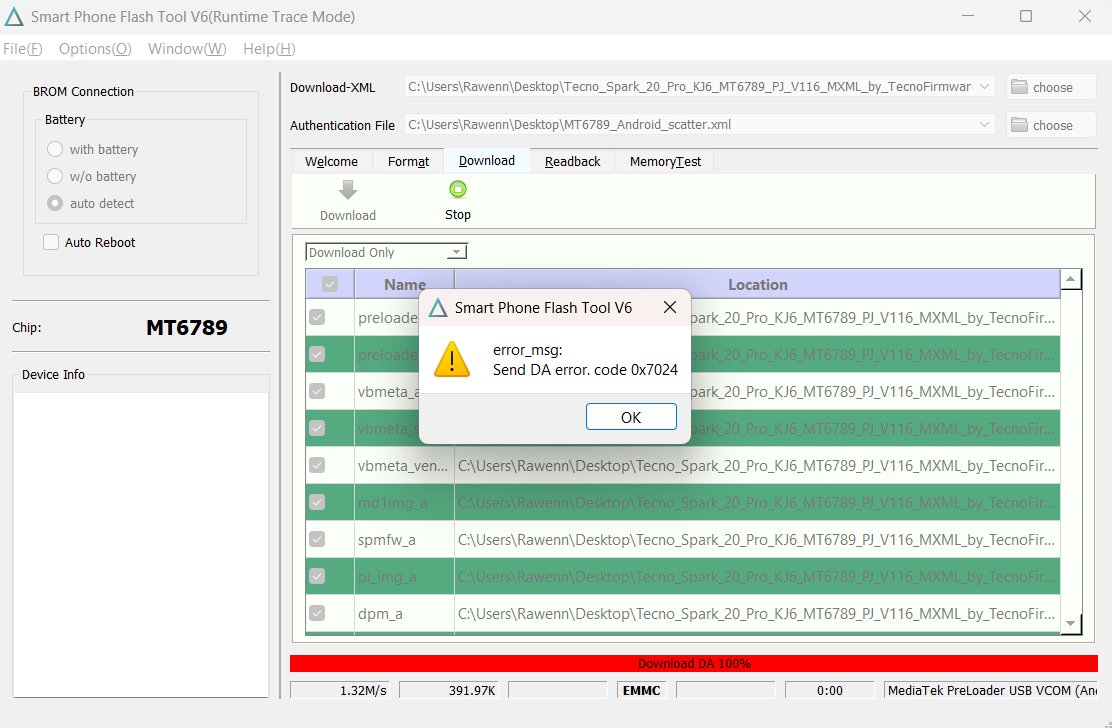Screen dimensions: 1112x728
Task: Click the Device Info text area
Action: click(141, 544)
